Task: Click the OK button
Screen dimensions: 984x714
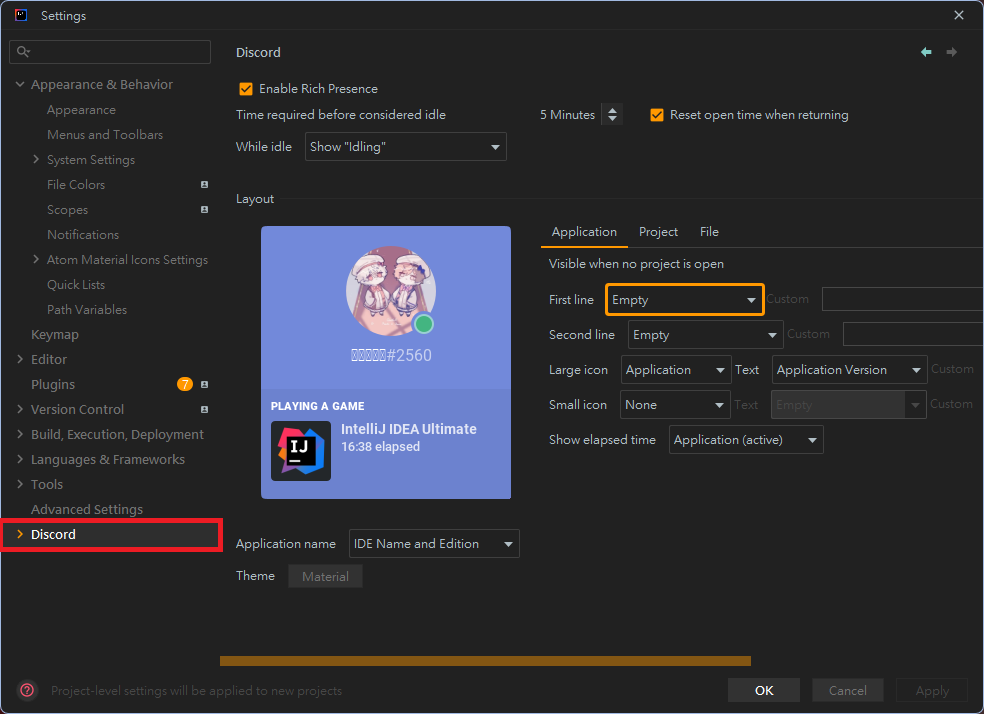Action: (763, 690)
